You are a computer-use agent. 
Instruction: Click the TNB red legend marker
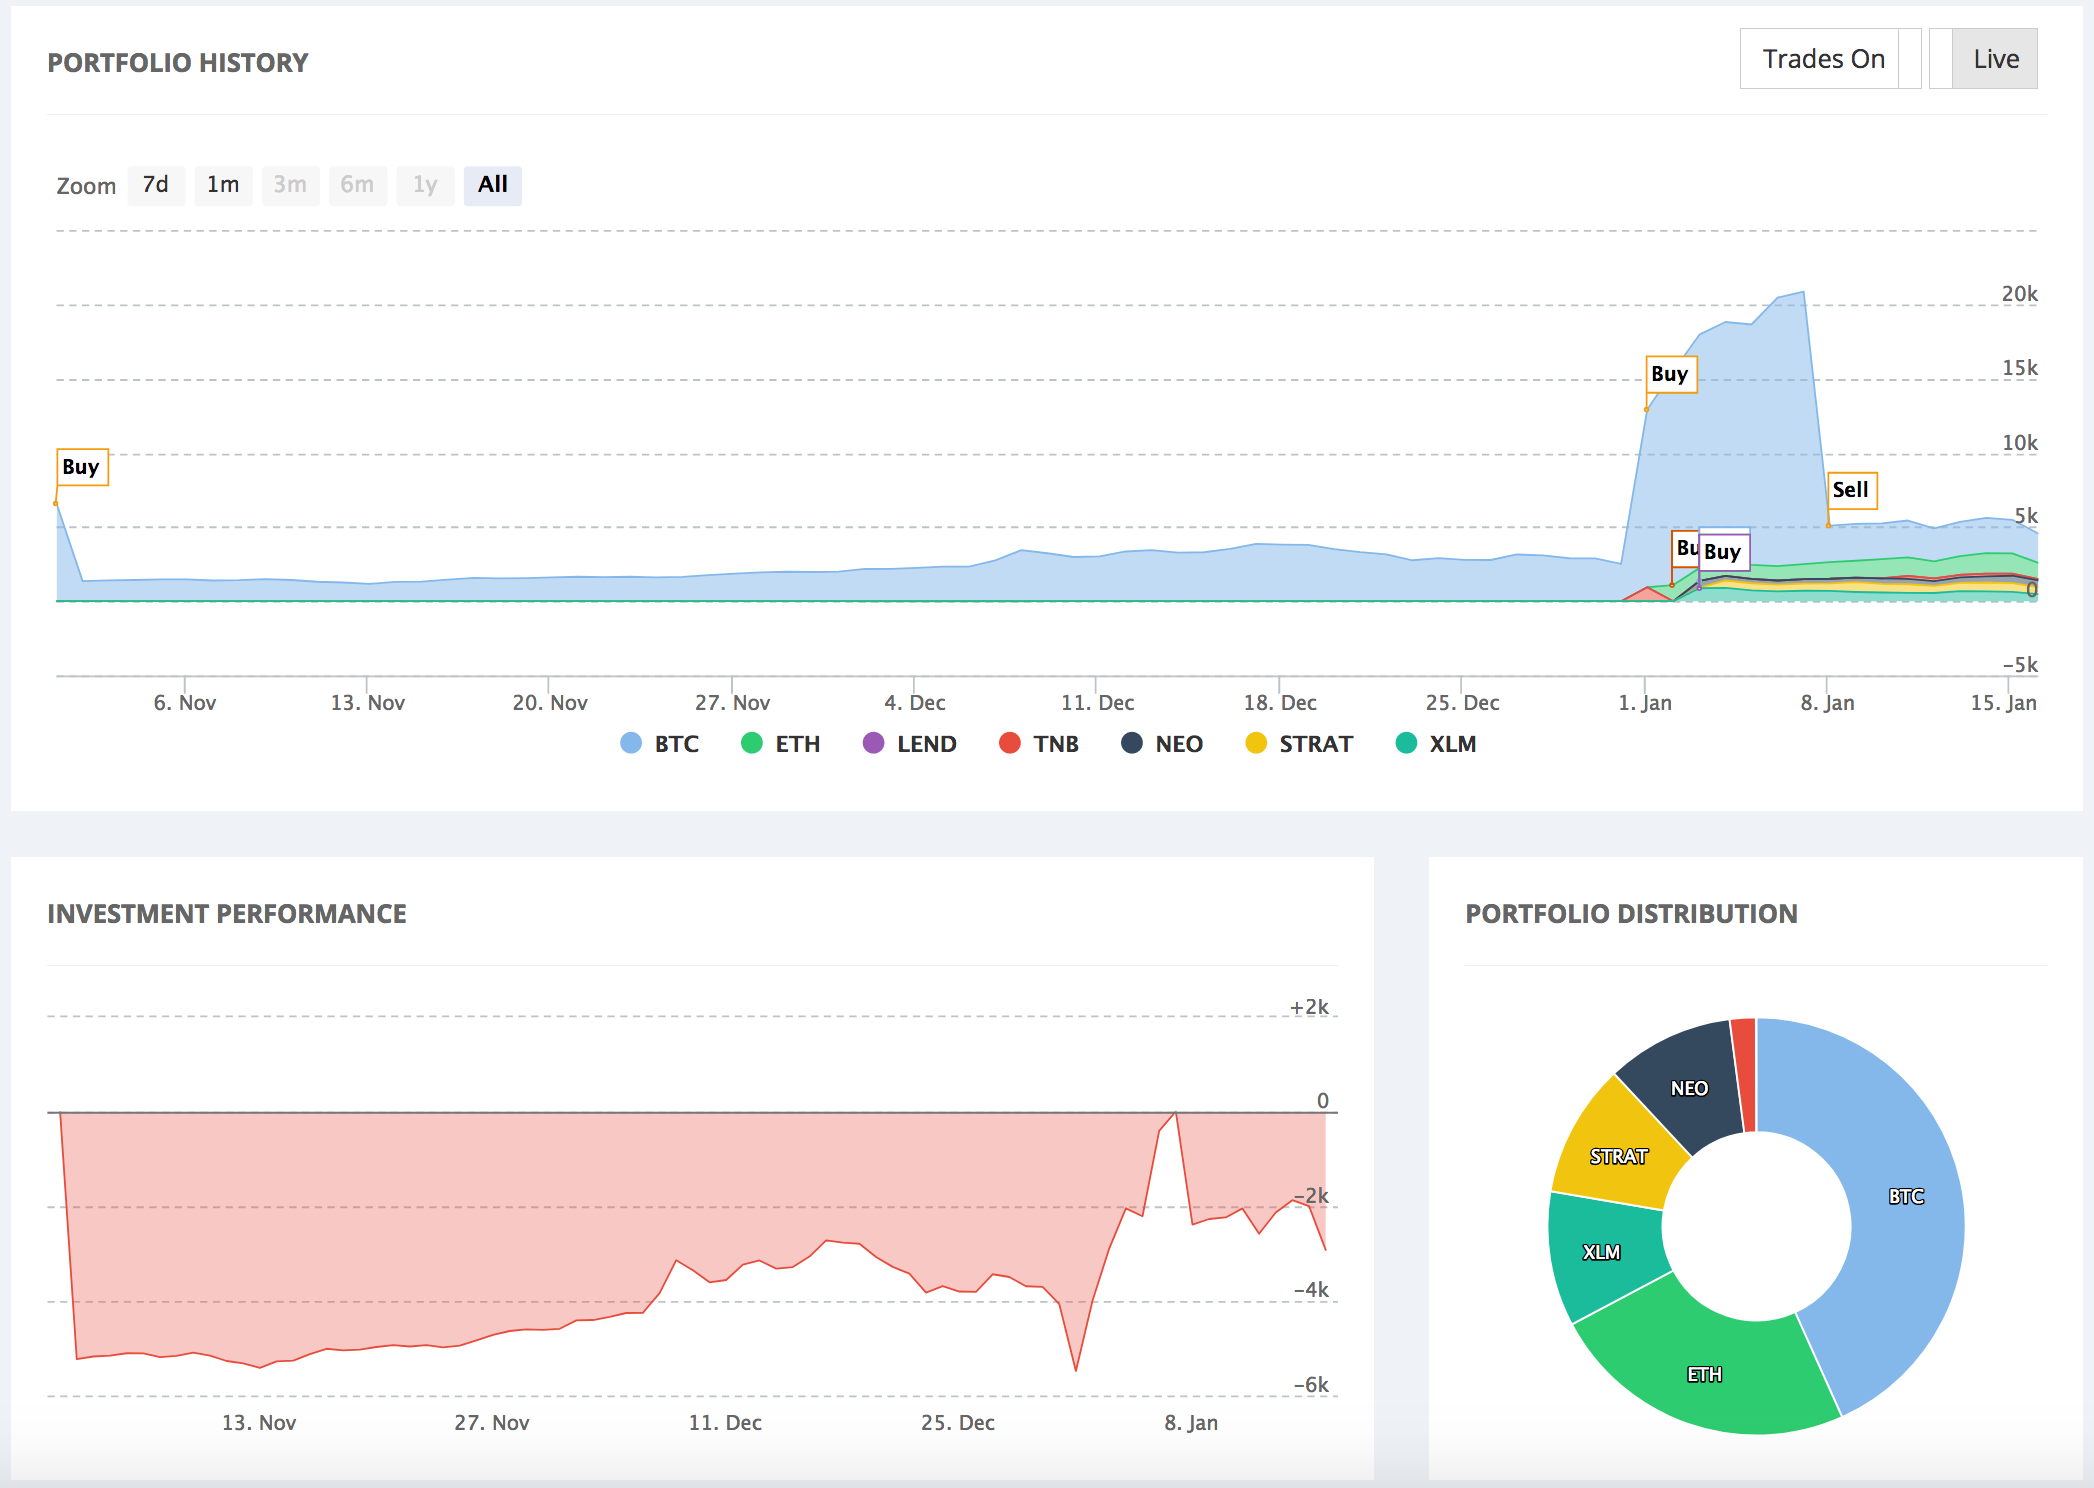(1010, 743)
